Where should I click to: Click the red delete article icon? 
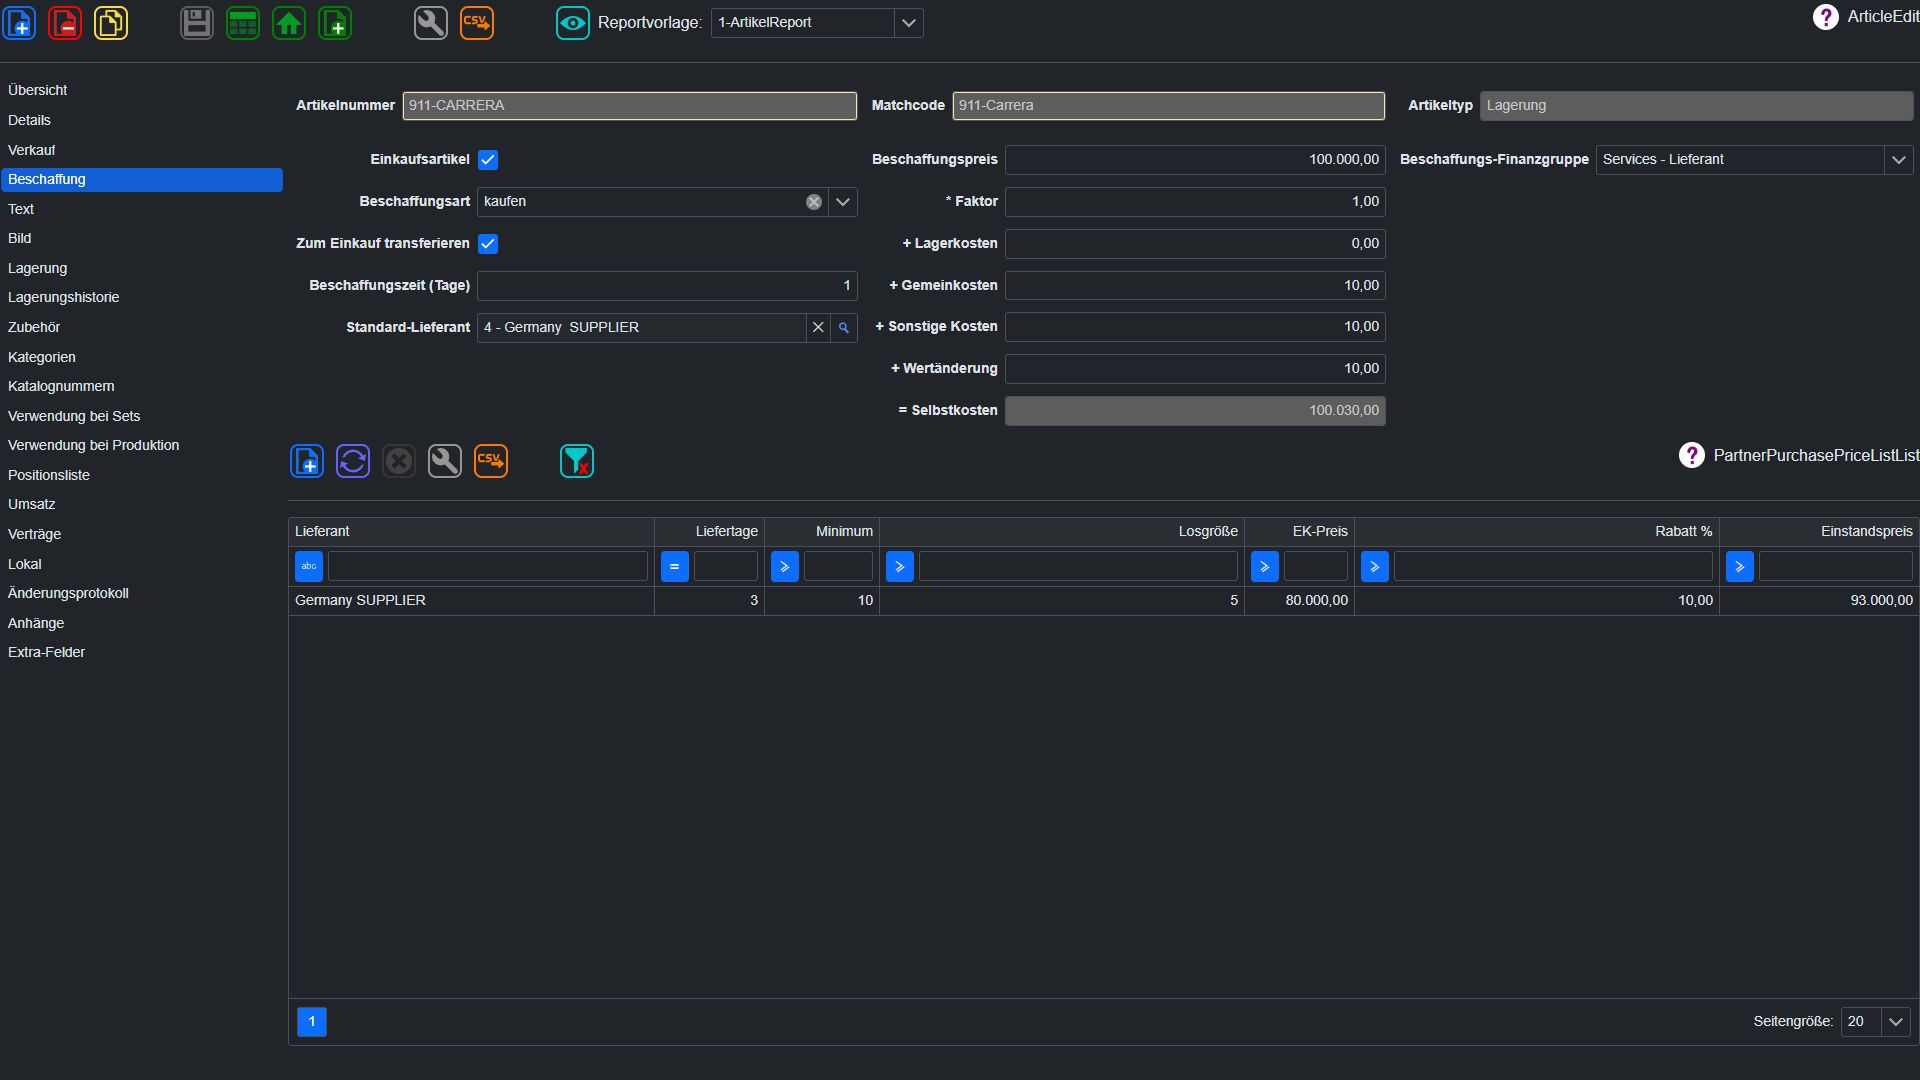click(65, 23)
